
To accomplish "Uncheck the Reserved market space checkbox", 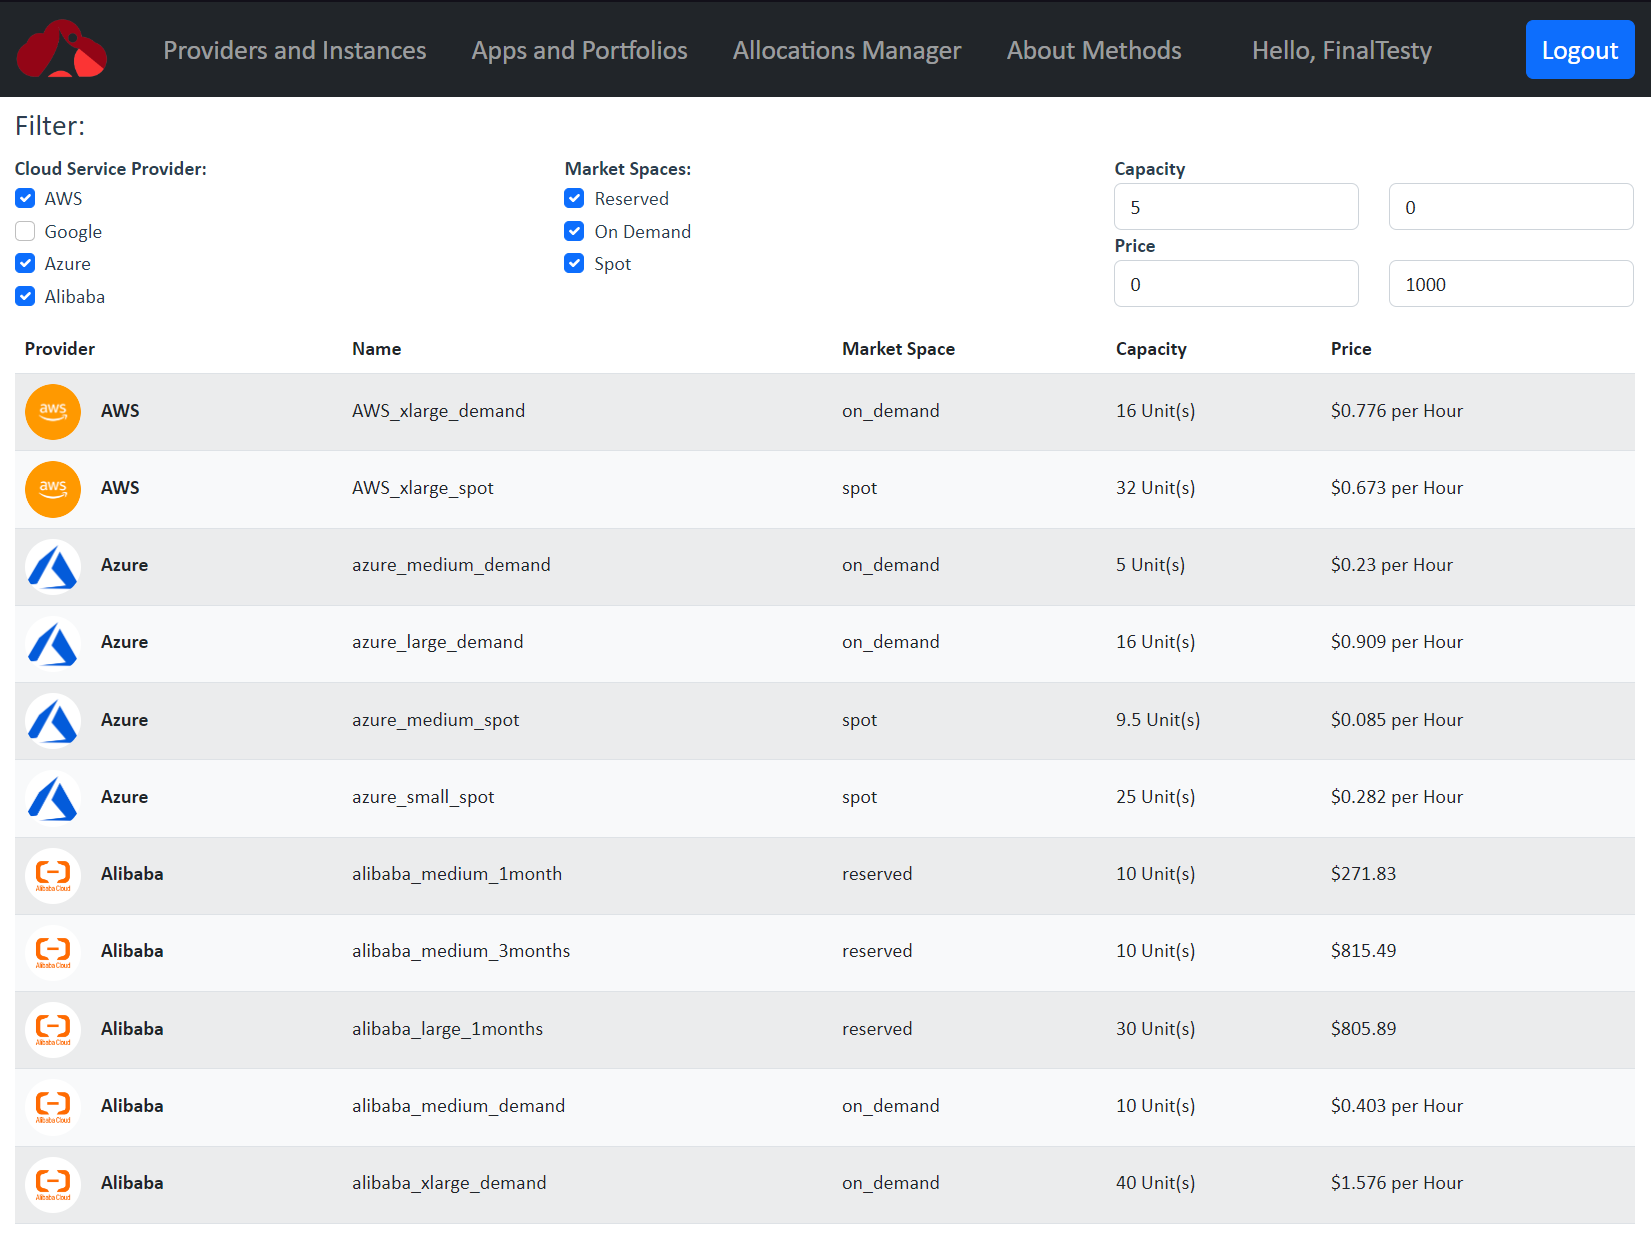I will (x=575, y=199).
